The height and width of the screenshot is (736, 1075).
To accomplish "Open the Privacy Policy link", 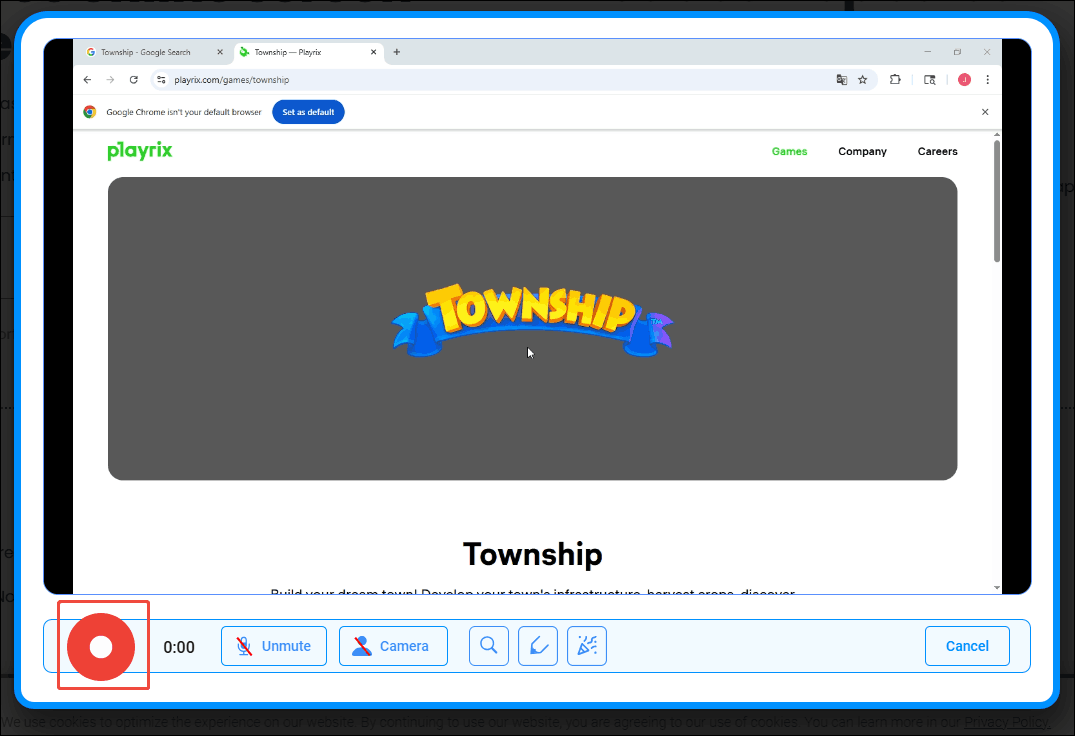I will tap(1006, 722).
